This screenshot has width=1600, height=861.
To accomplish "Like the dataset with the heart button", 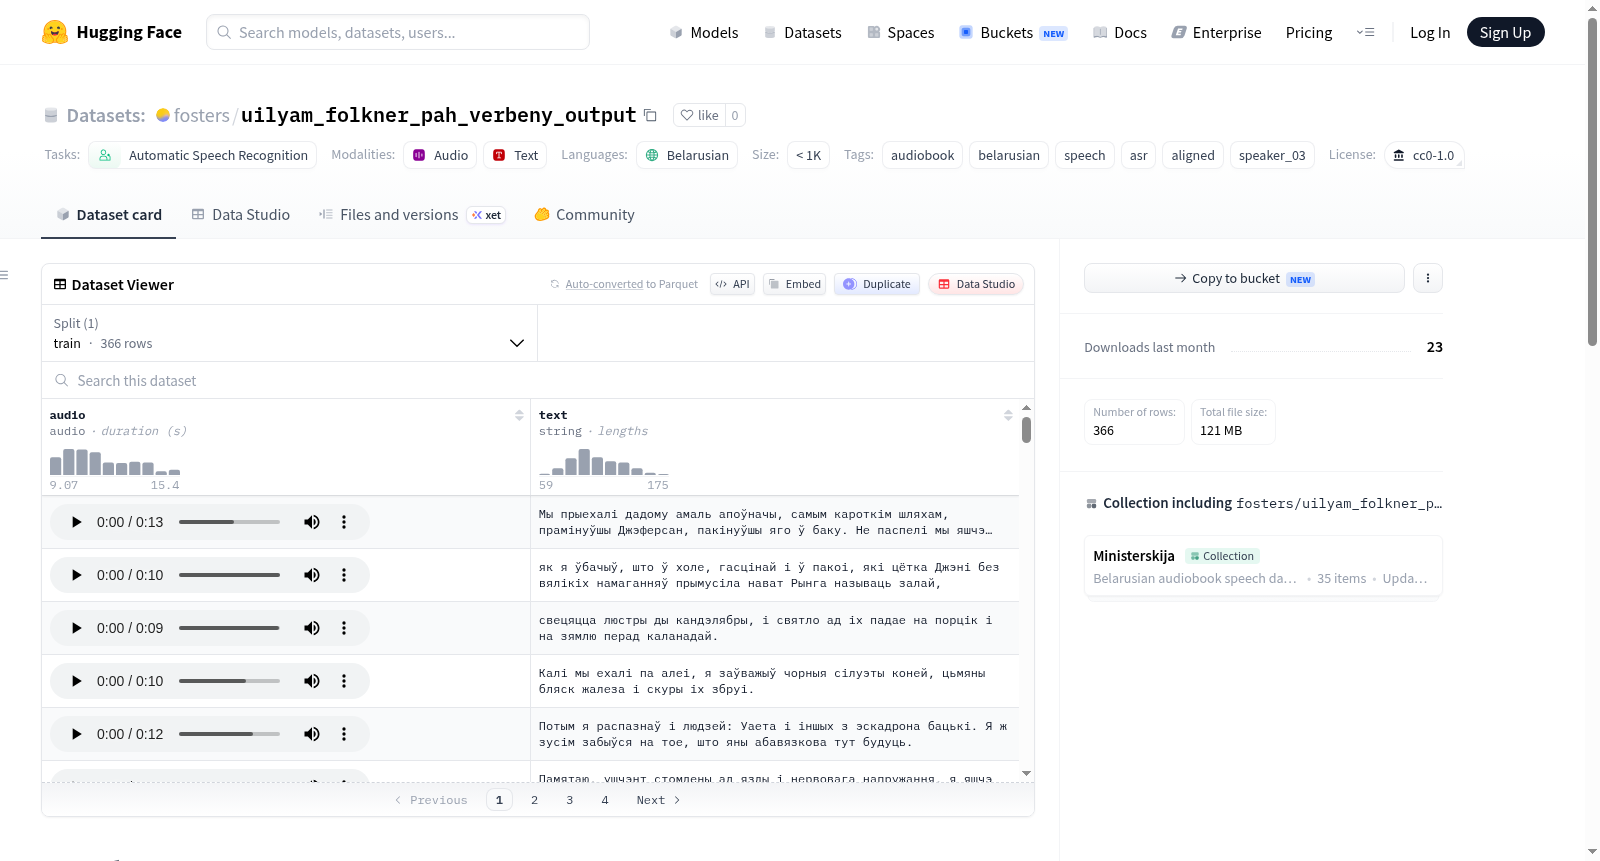I will coord(699,115).
